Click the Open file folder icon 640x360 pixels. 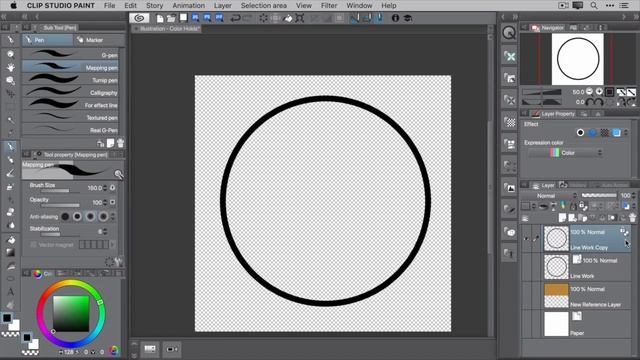(x=171, y=18)
